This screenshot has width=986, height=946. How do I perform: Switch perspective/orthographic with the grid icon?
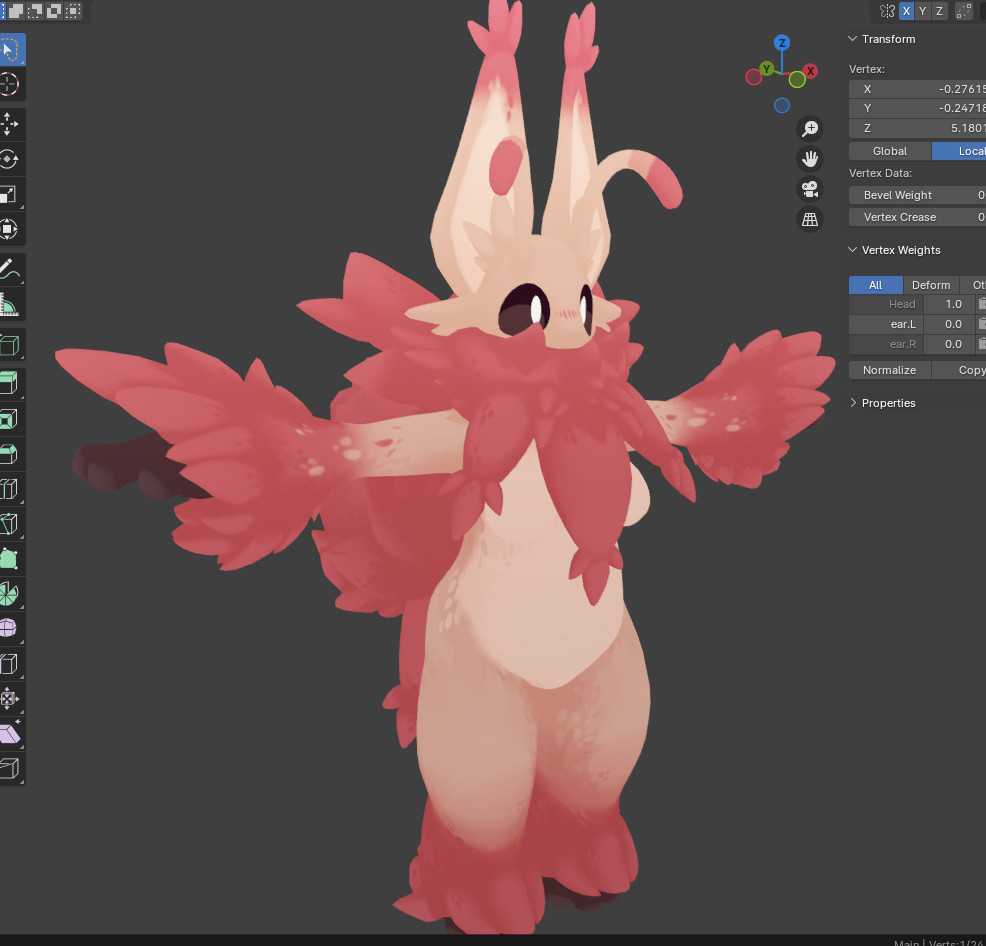pos(810,220)
